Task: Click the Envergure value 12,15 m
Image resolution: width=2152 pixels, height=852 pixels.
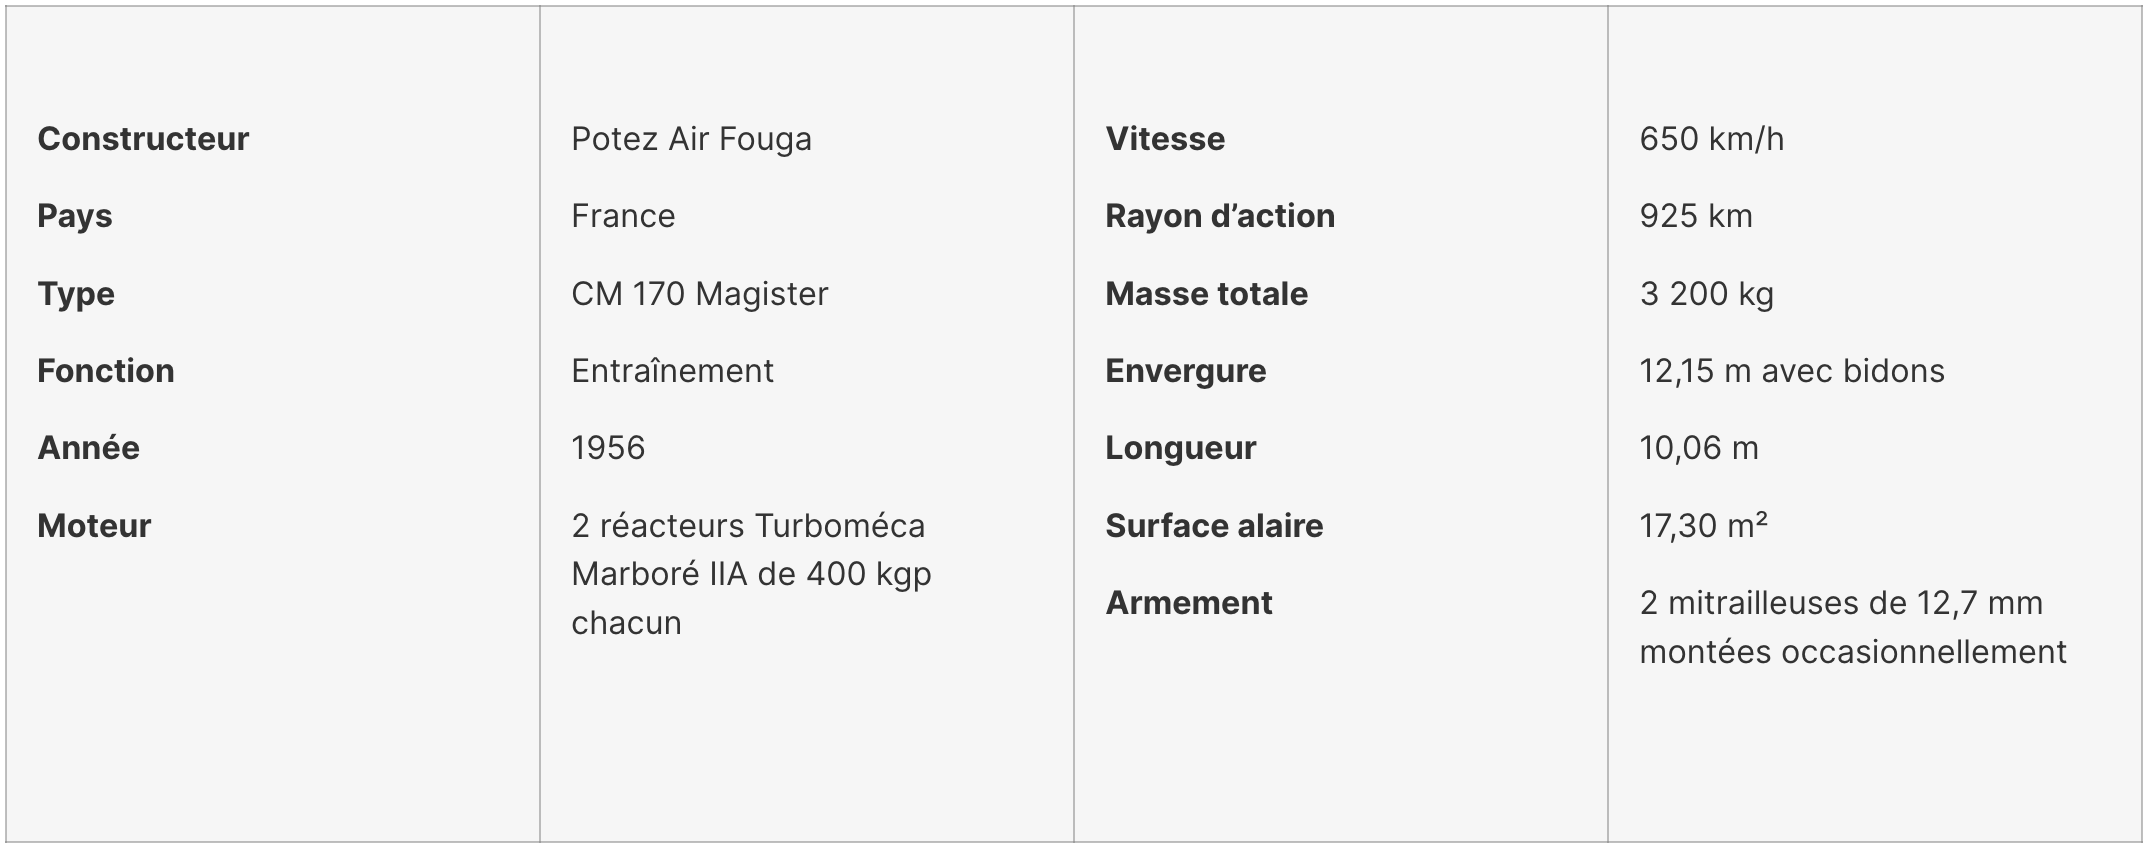Action: click(x=1792, y=371)
